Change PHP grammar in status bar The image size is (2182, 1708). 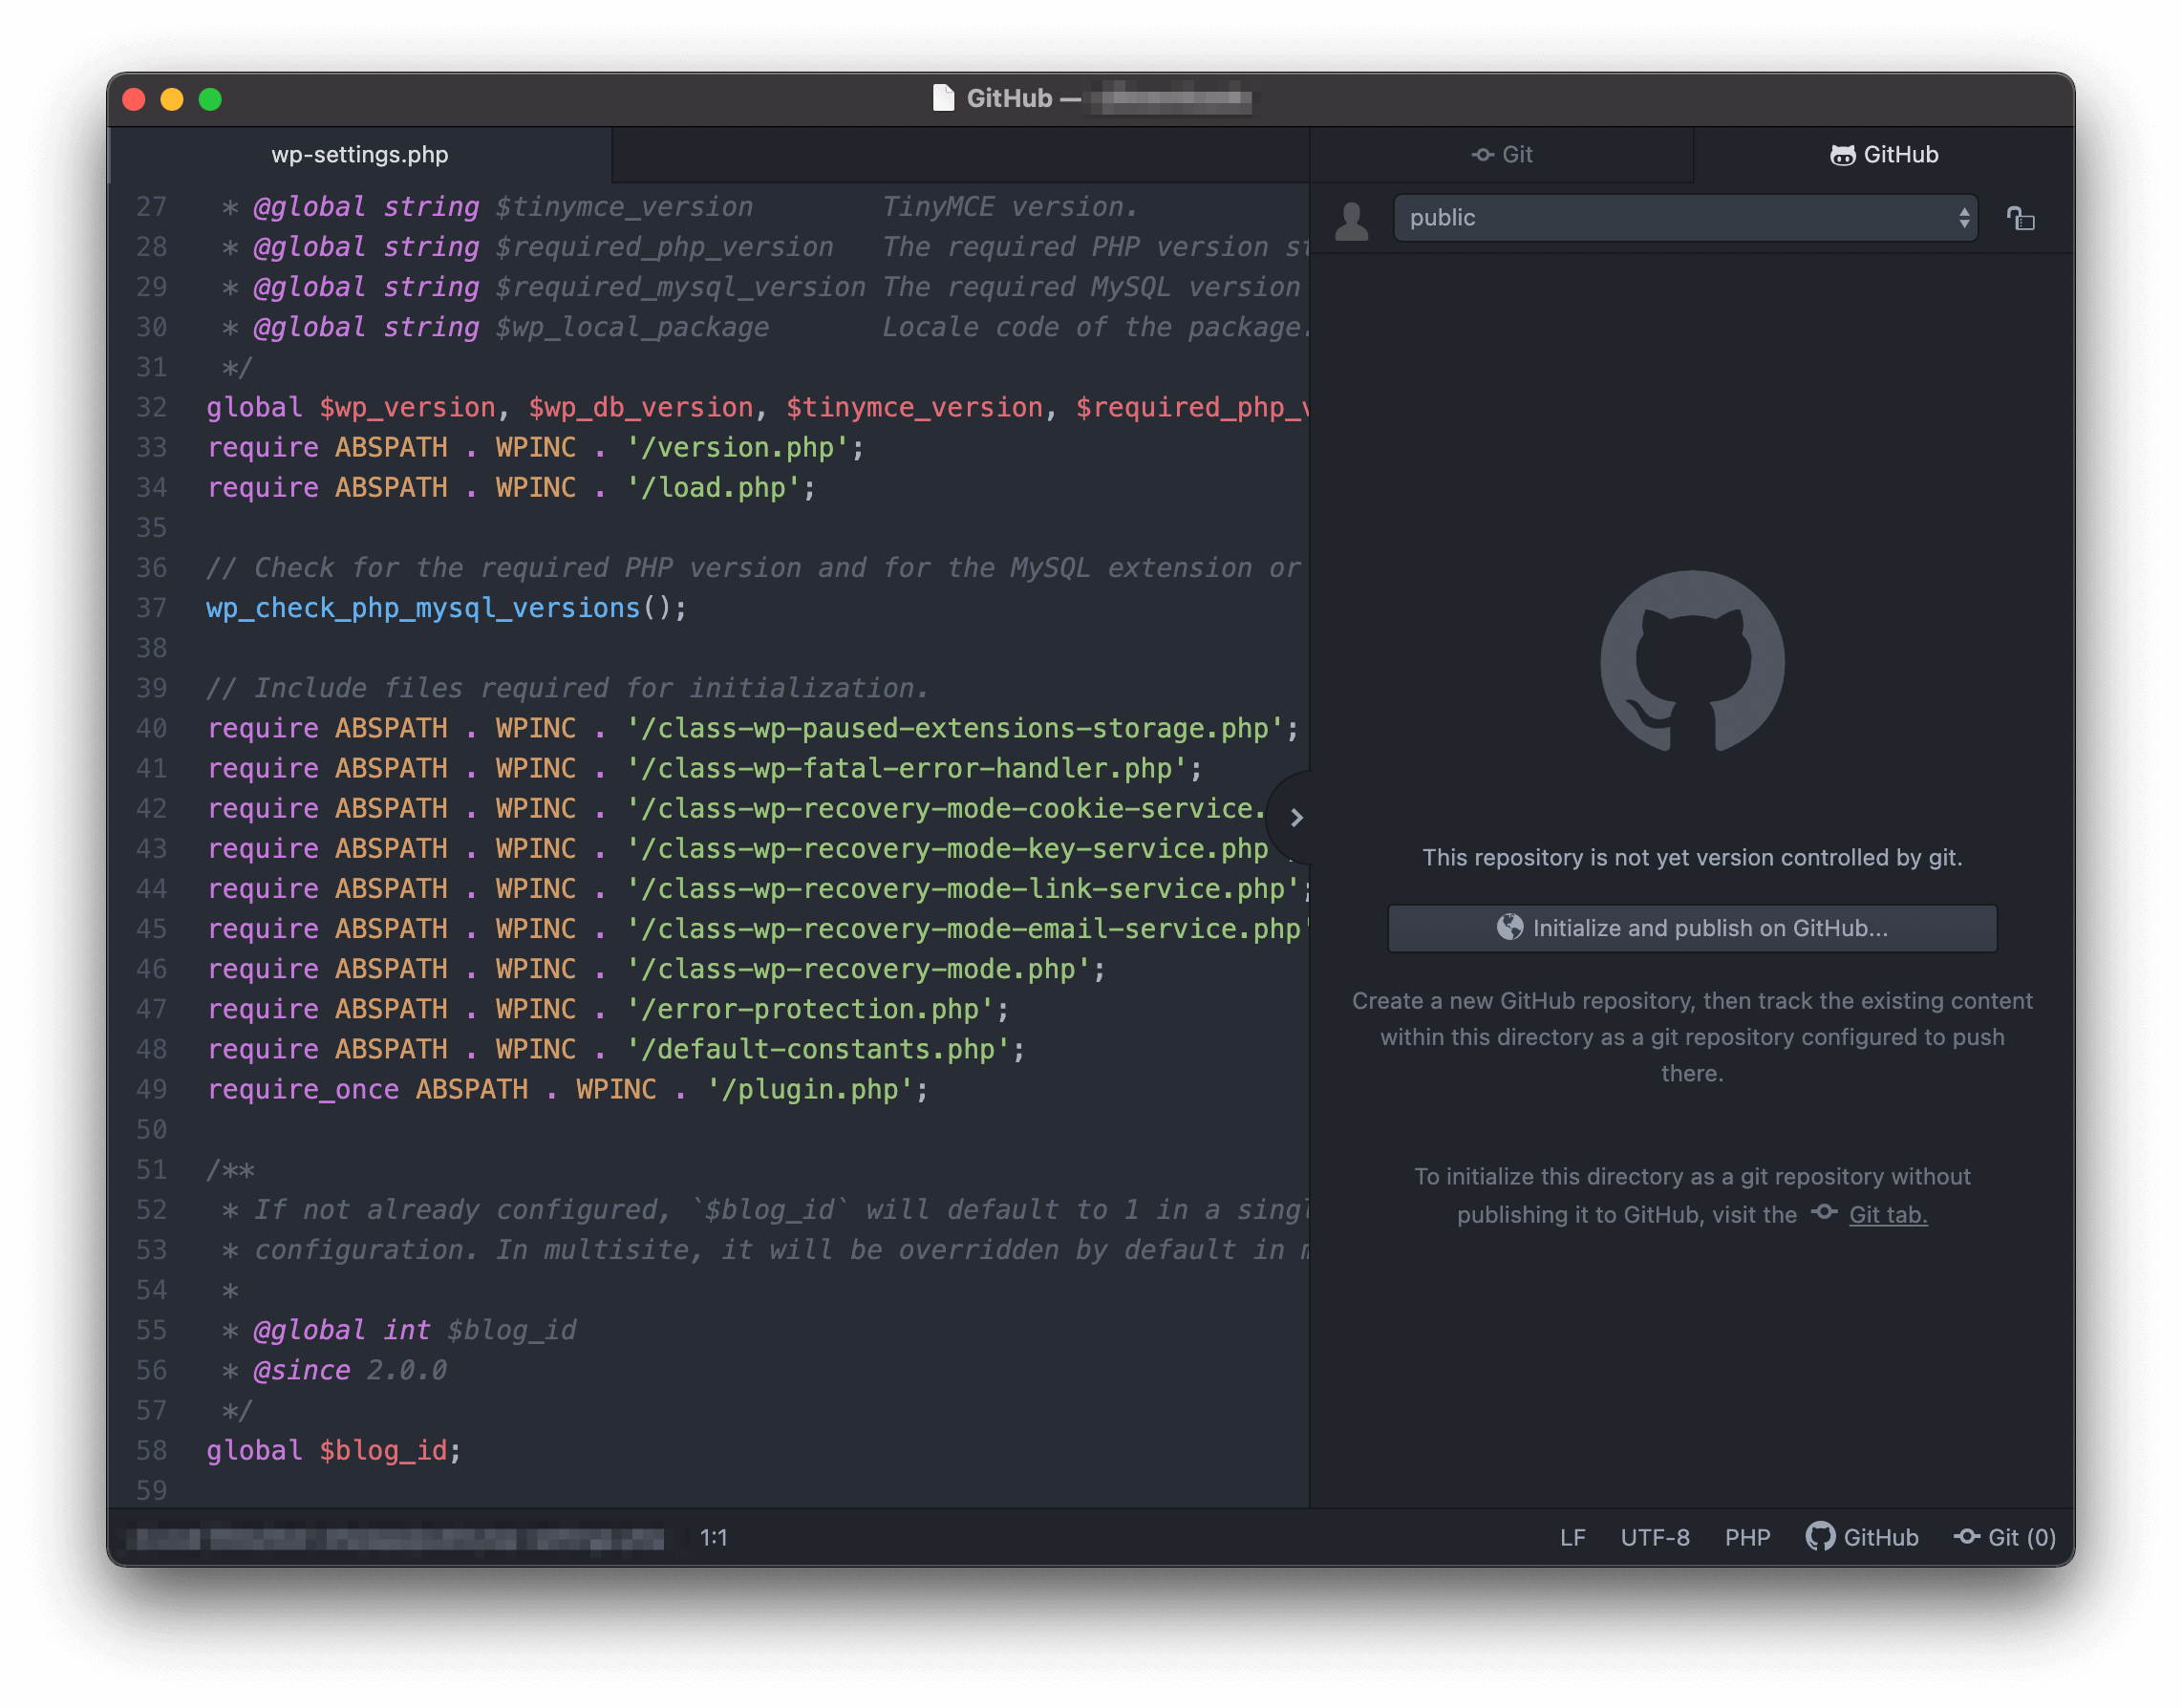coord(1747,1537)
